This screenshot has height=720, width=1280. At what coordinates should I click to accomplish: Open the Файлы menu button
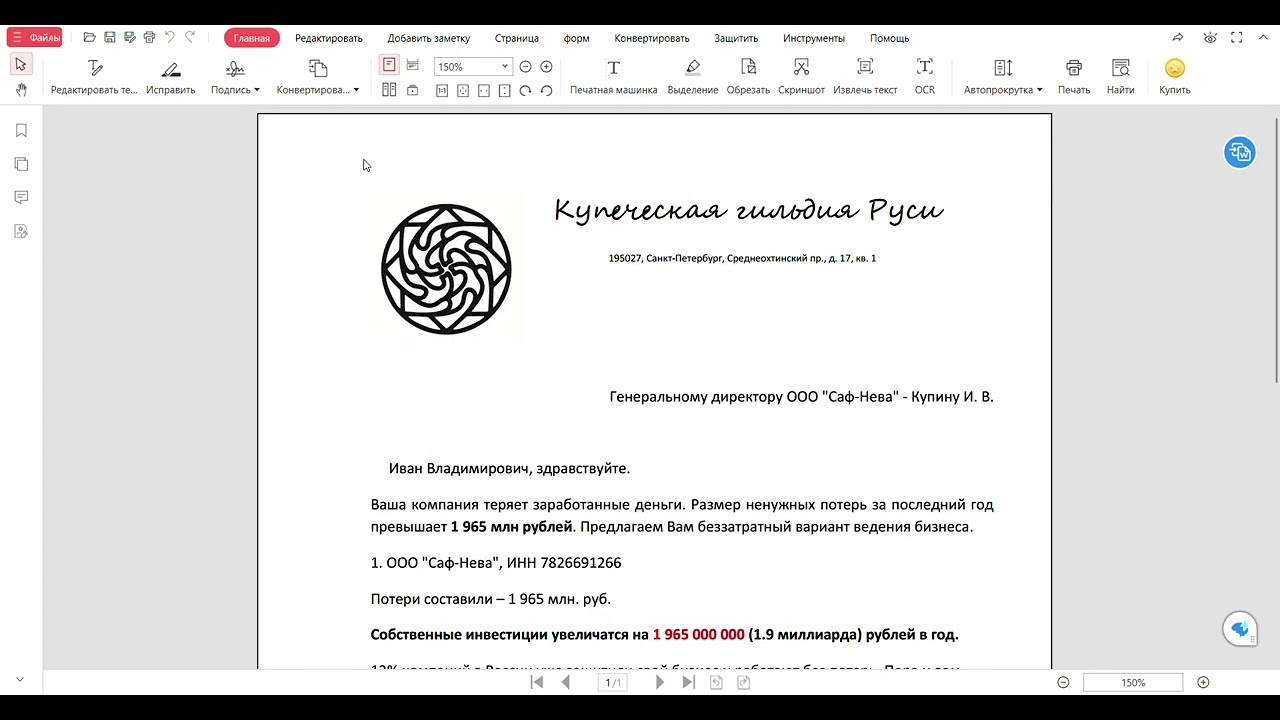[35, 38]
